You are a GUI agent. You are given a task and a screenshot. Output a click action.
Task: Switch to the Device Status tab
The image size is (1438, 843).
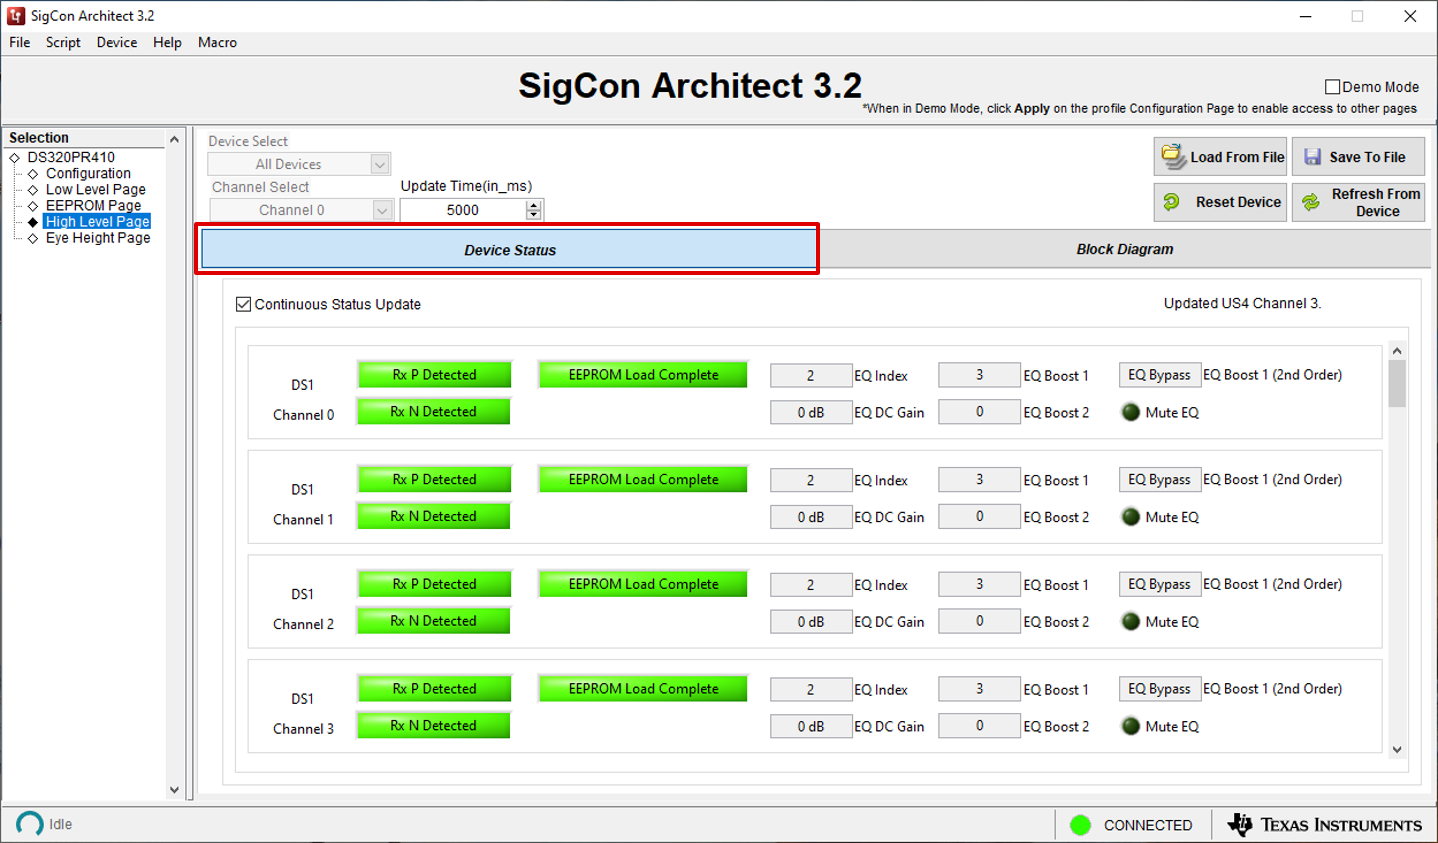[509, 250]
